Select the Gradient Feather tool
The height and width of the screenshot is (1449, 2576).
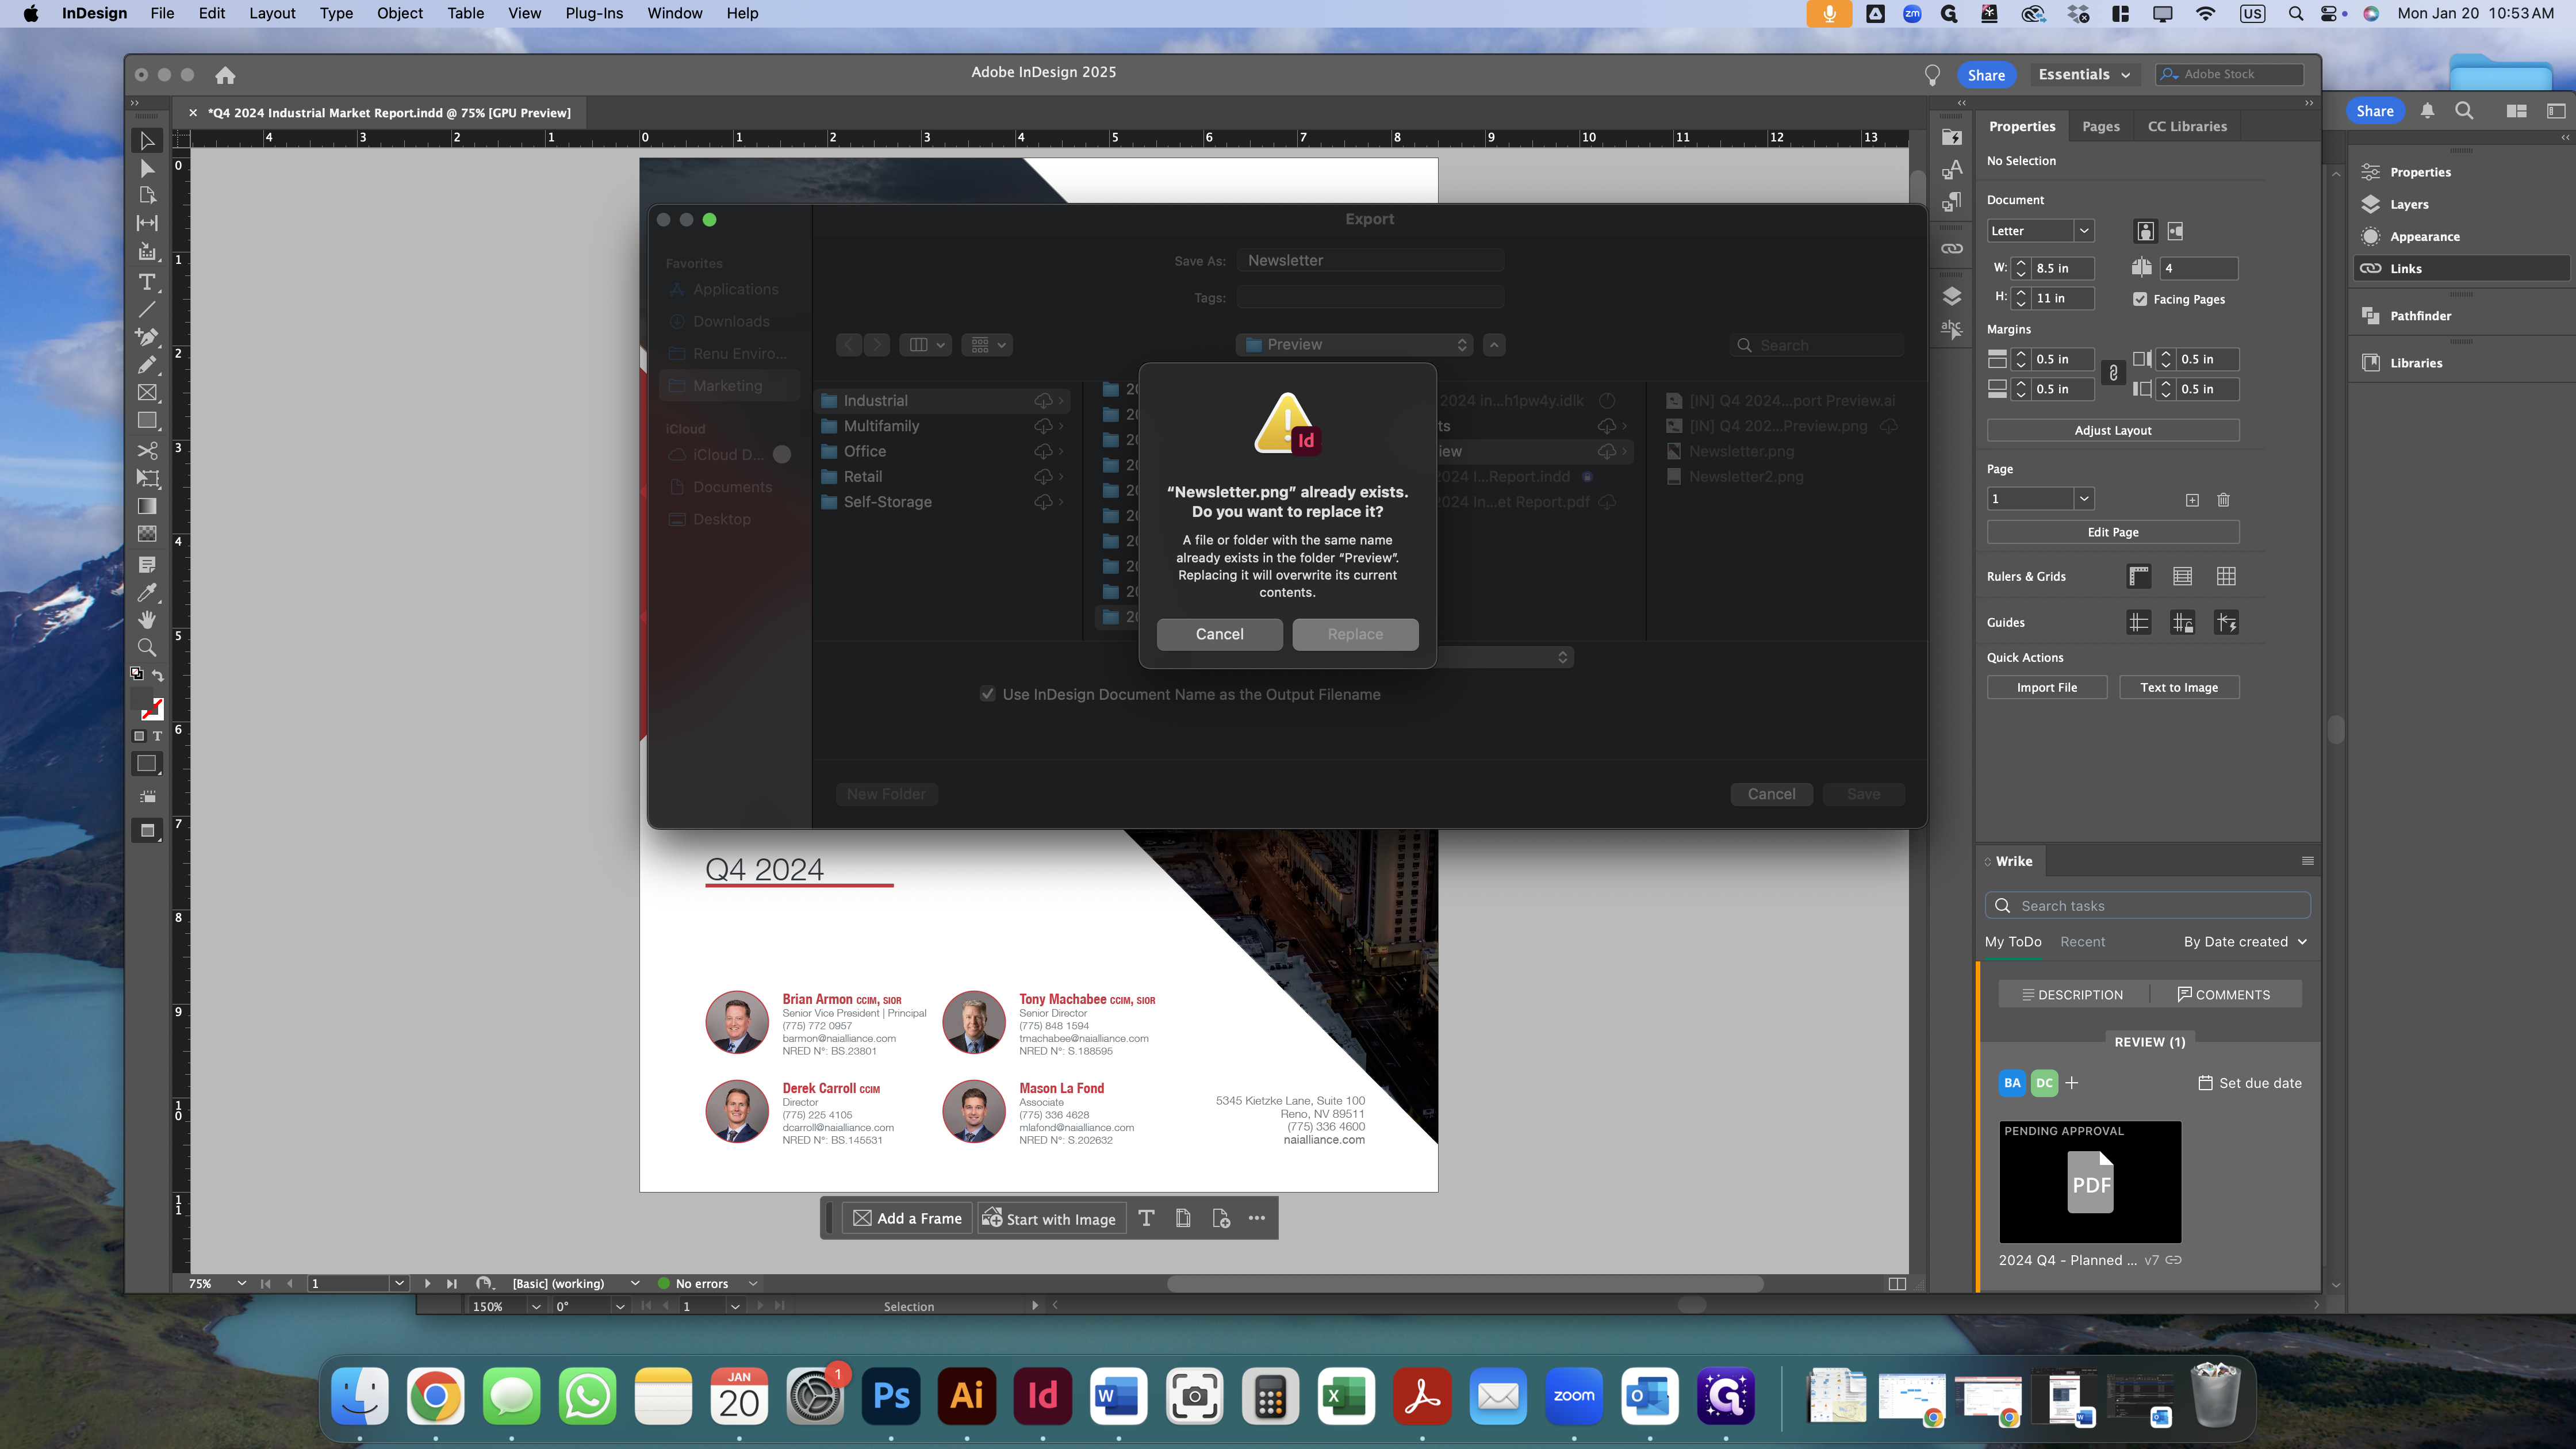pos(147,534)
